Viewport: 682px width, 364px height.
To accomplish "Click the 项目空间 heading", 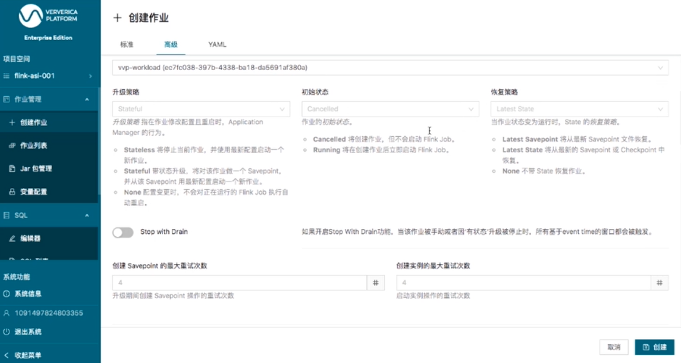I will [x=17, y=59].
